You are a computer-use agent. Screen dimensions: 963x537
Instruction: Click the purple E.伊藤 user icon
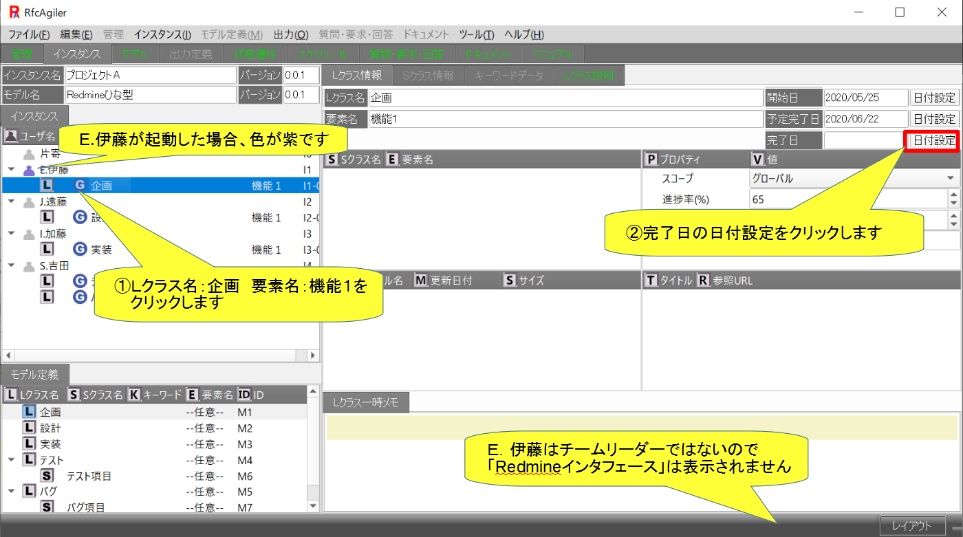click(x=29, y=170)
